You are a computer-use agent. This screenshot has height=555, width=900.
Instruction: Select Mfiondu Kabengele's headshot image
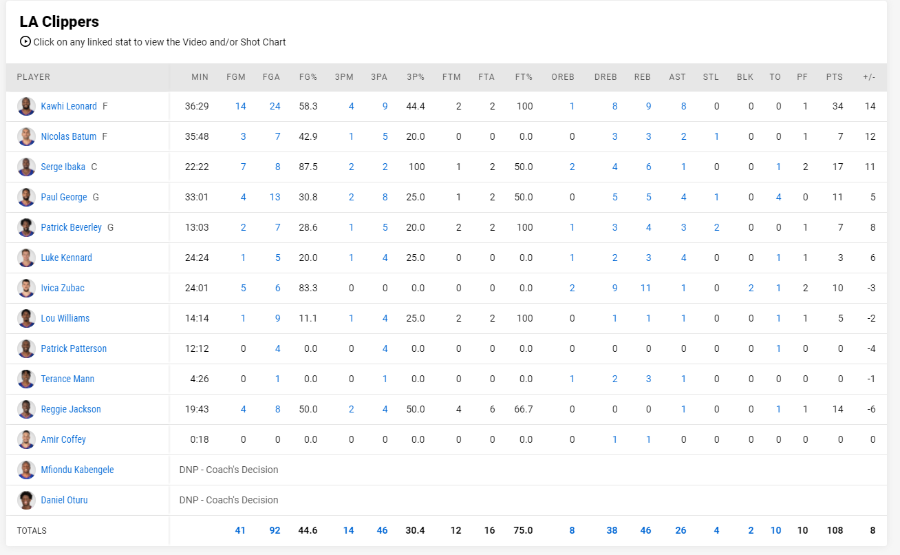(26, 469)
